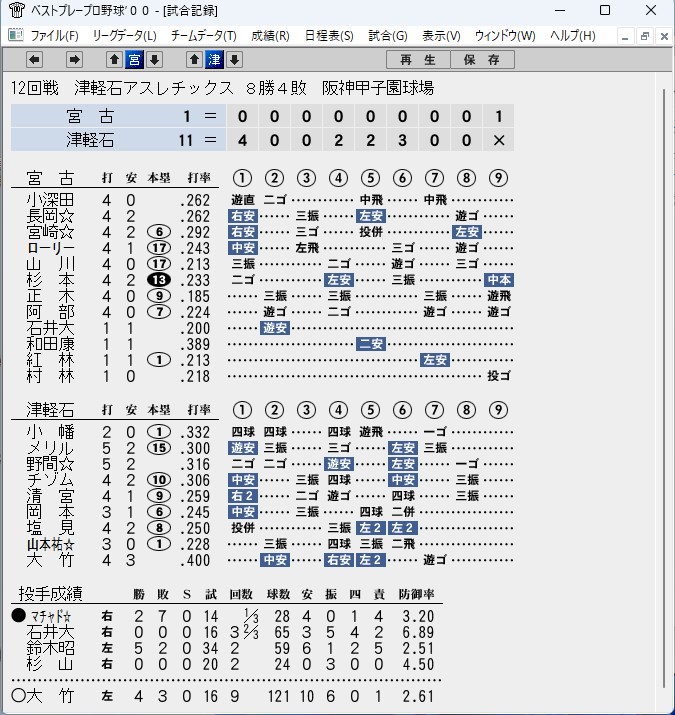Click 和田康's 二安 result in 5th inning
This screenshot has width=675, height=715.
click(371, 344)
